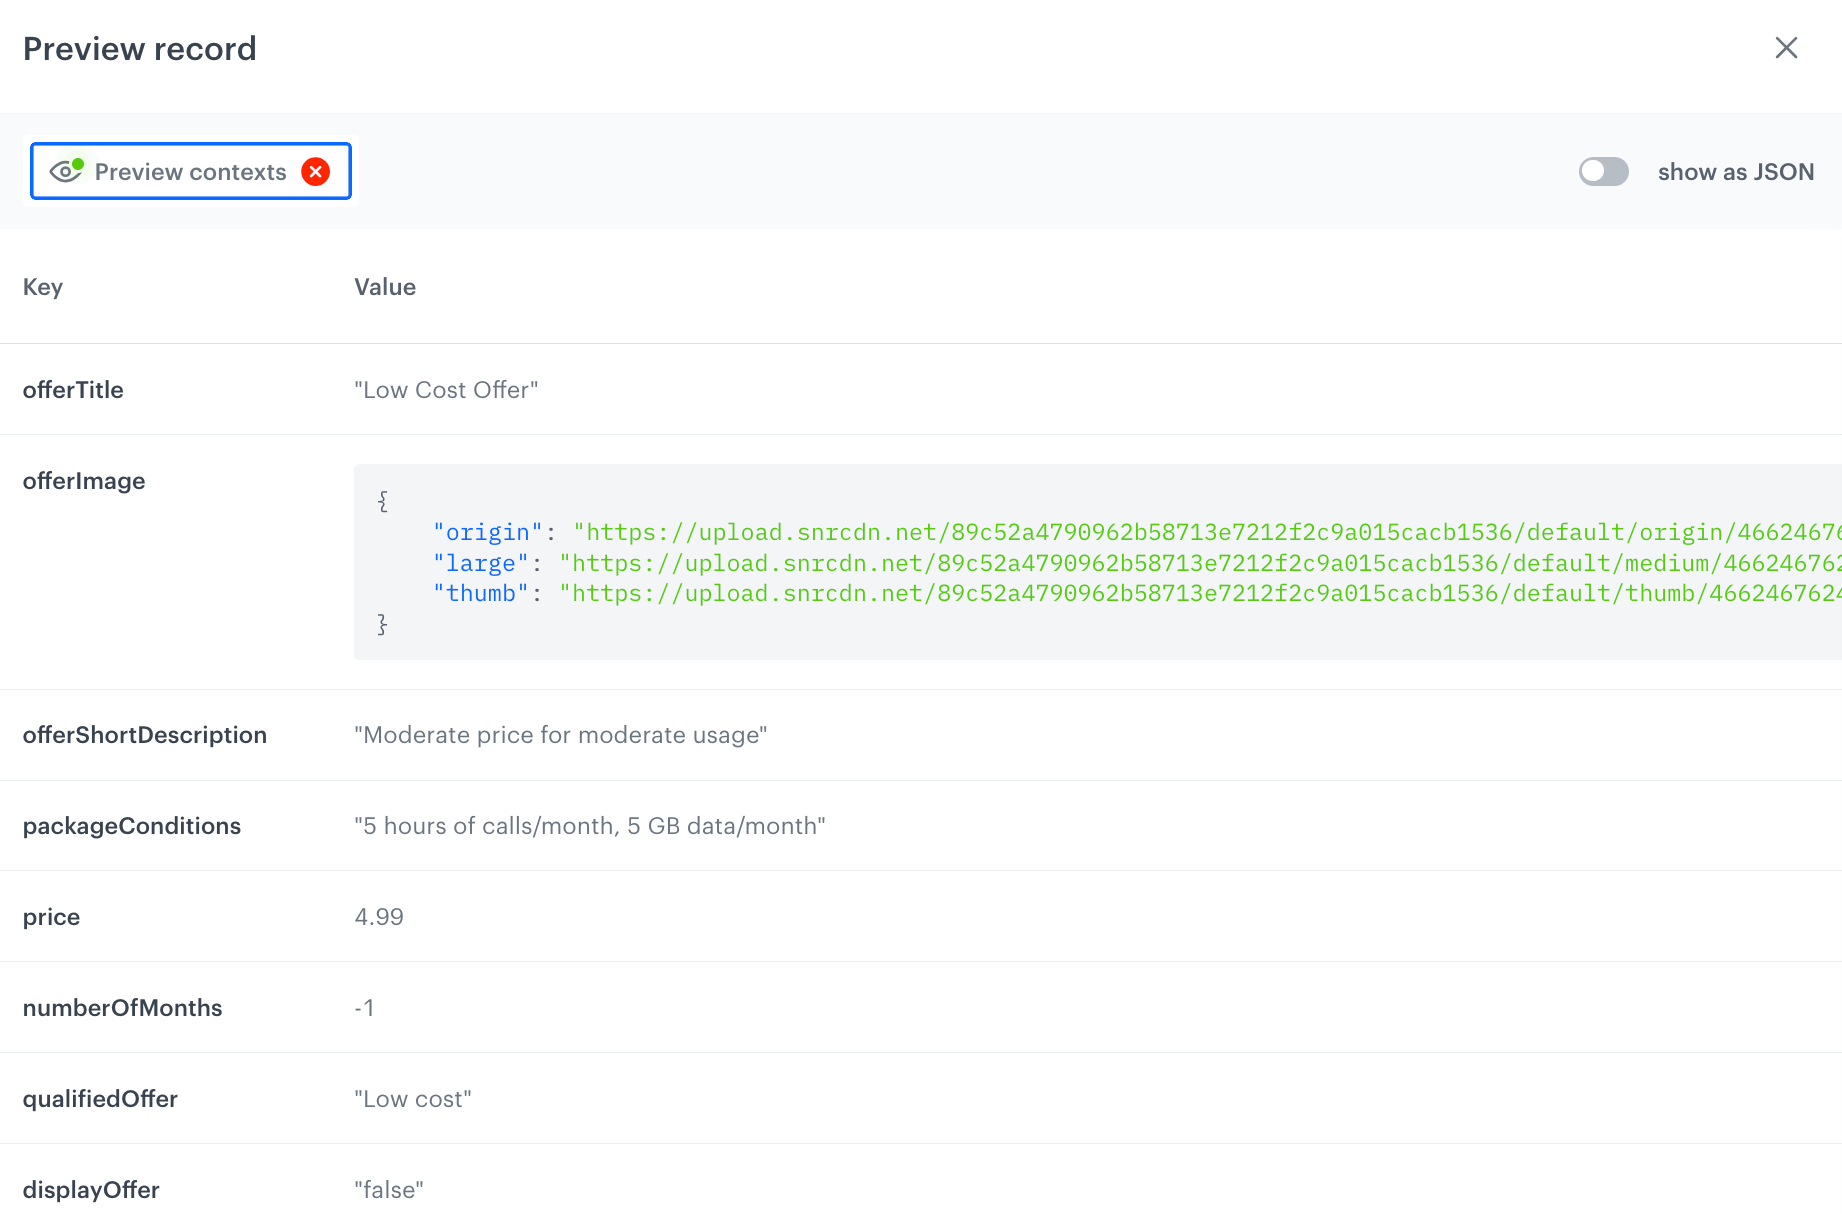This screenshot has height=1214, width=1842.
Task: Click the Value column header
Action: pos(385,287)
